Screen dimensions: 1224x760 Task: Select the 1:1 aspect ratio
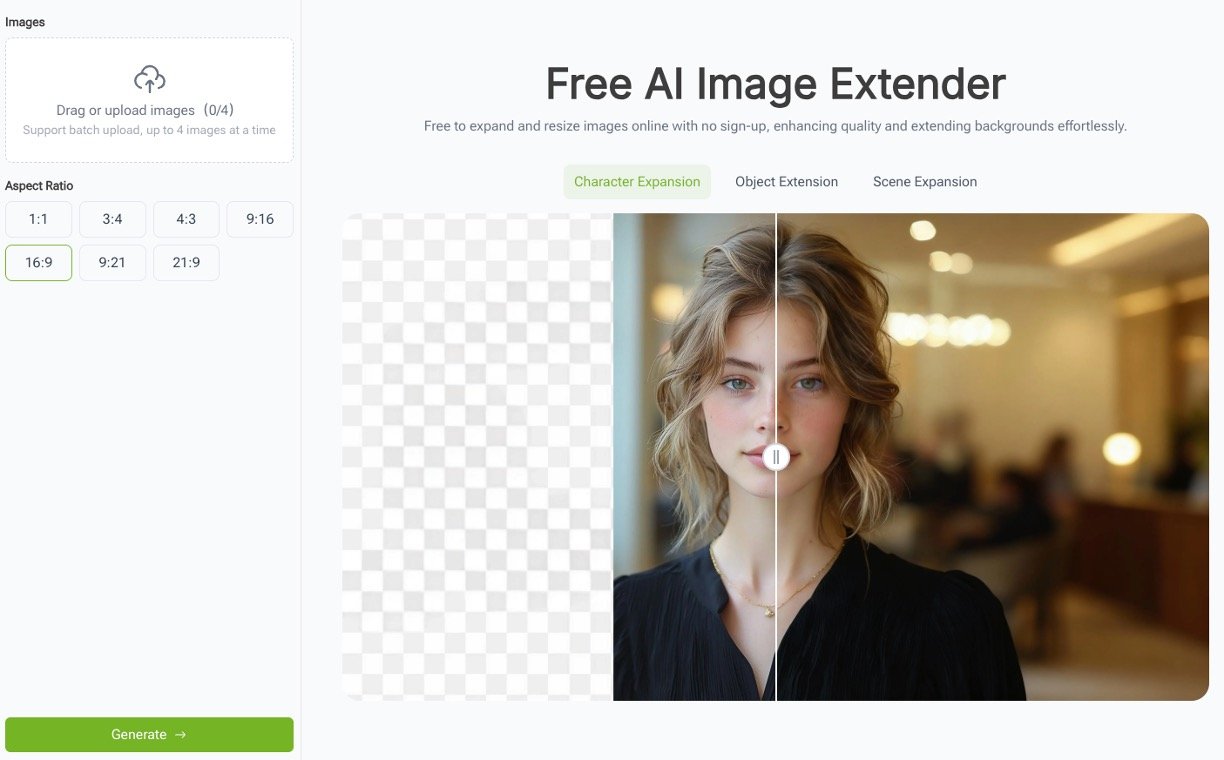point(38,219)
